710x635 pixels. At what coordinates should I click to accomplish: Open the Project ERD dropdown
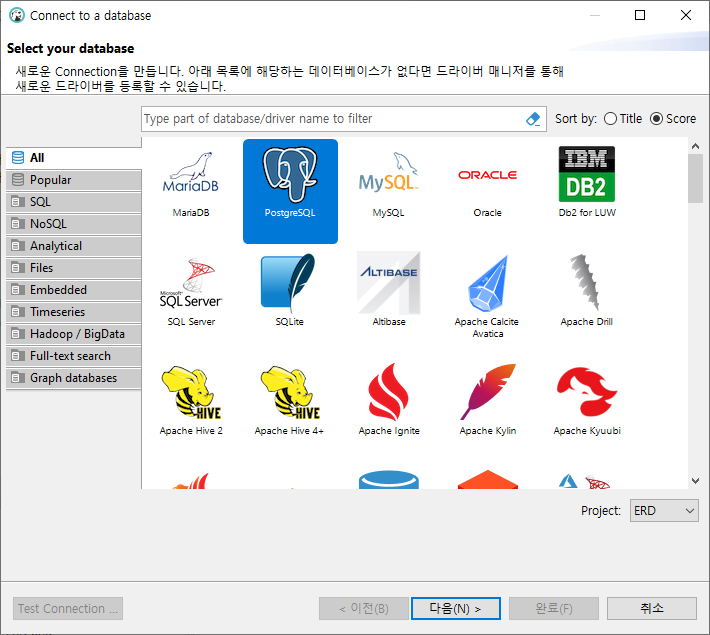pos(664,511)
